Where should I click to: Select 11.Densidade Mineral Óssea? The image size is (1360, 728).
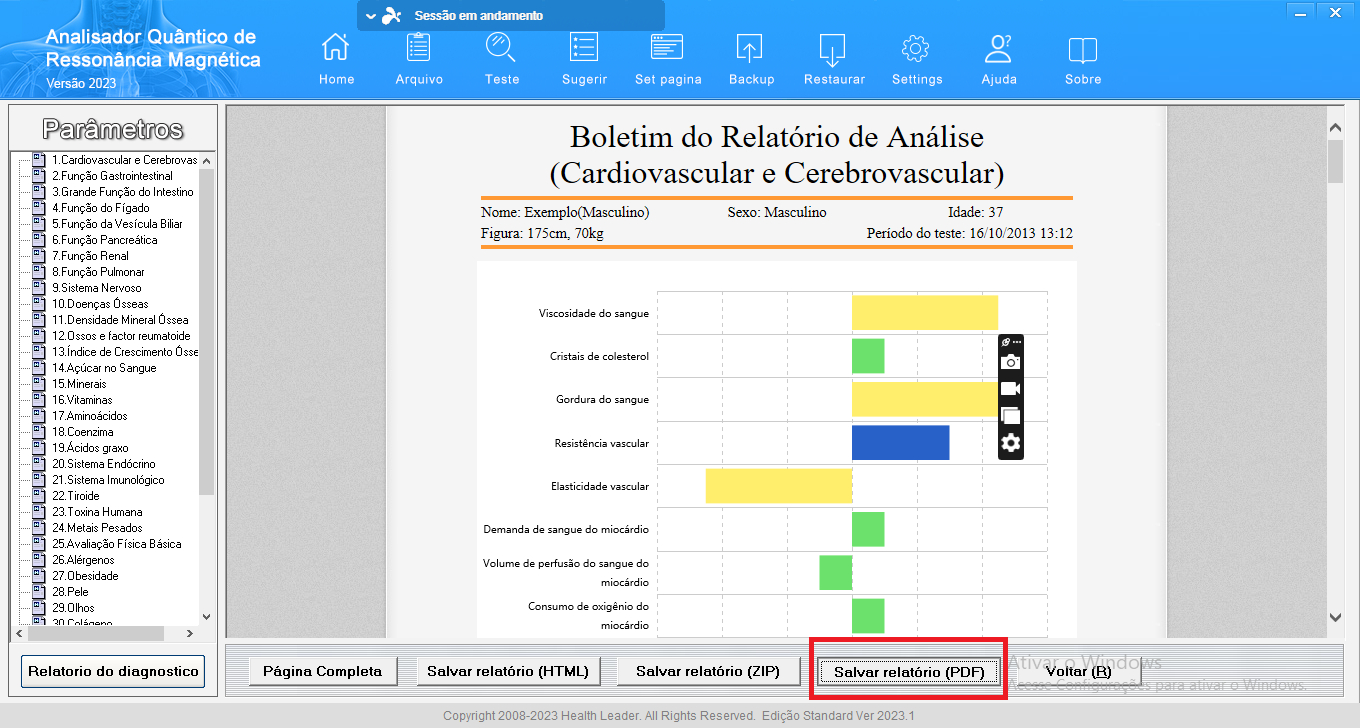120,320
